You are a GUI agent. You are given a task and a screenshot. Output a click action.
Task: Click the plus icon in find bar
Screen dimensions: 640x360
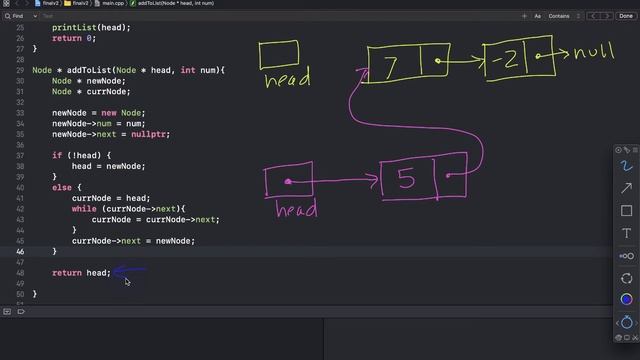click(524, 16)
